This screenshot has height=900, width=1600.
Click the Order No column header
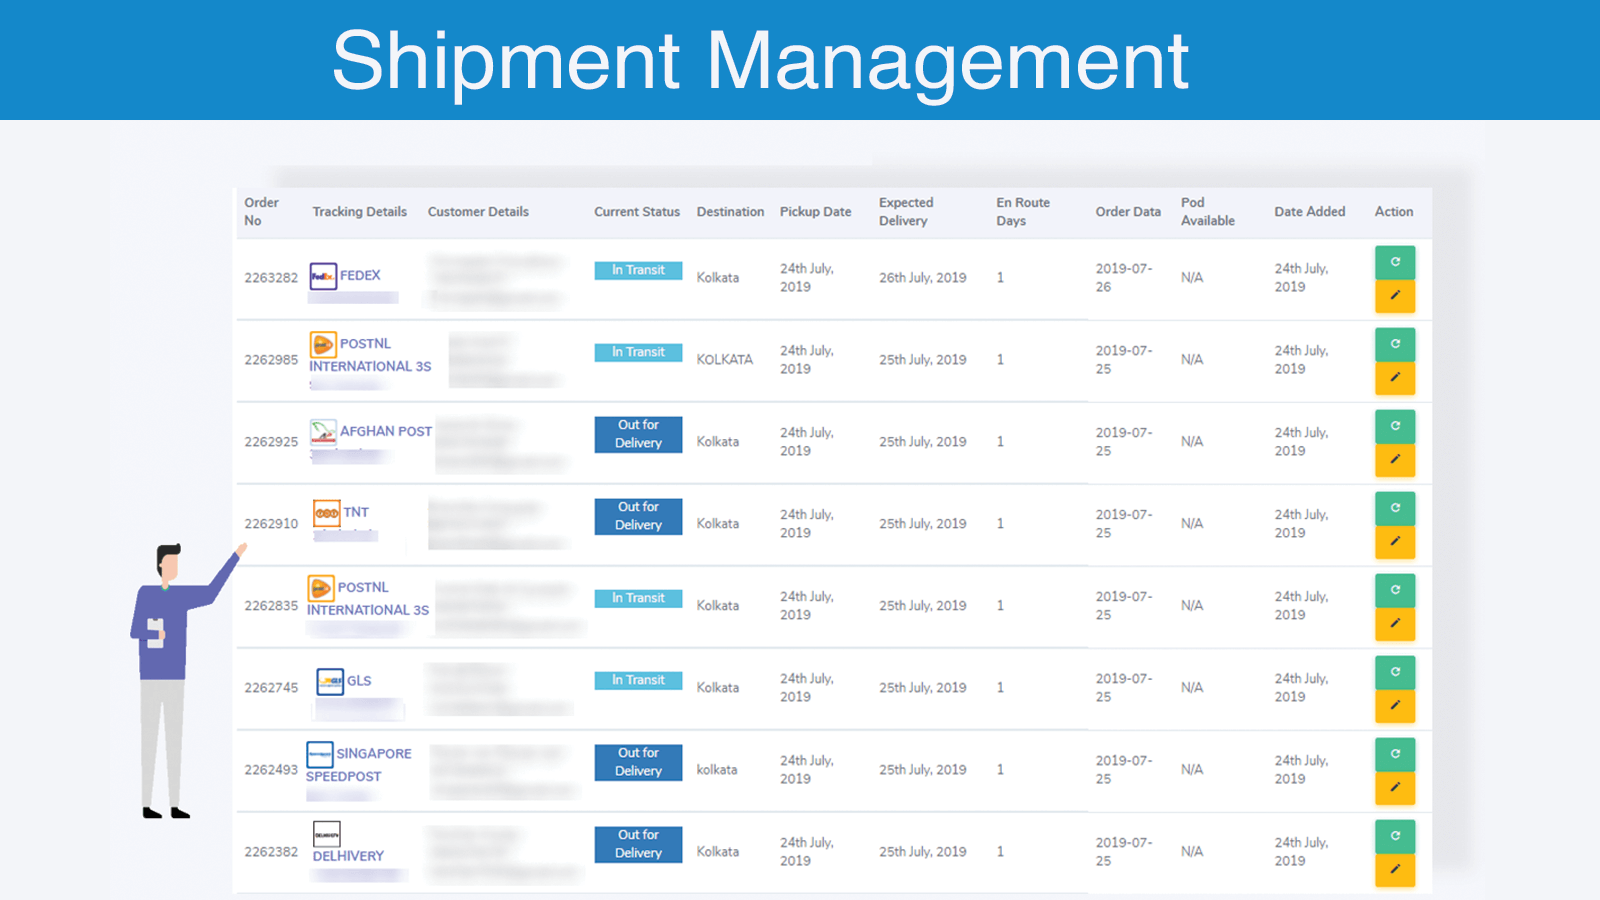click(x=262, y=211)
